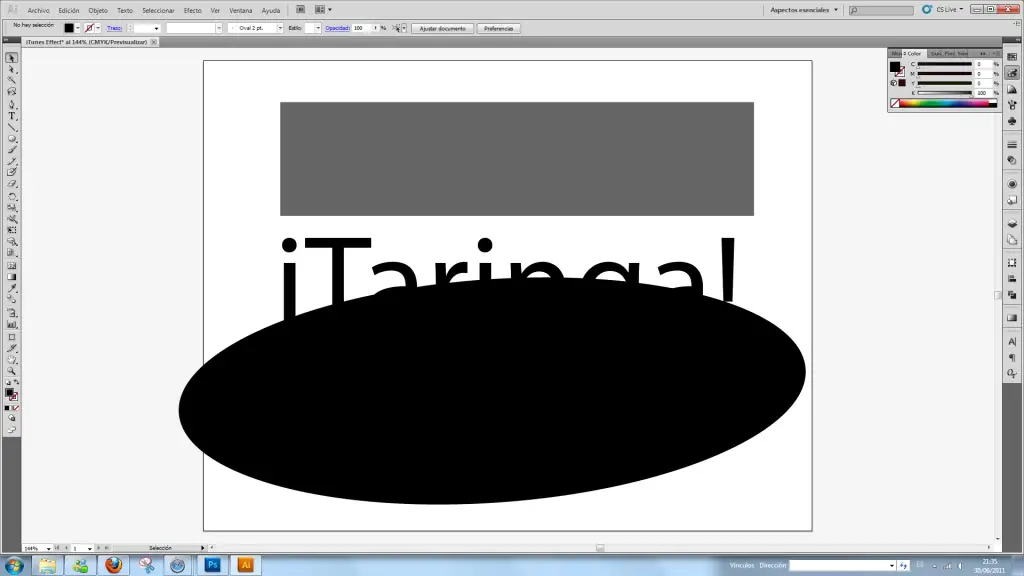Activate the Fill box in Color panel
The image size is (1024, 576).
tap(895, 67)
